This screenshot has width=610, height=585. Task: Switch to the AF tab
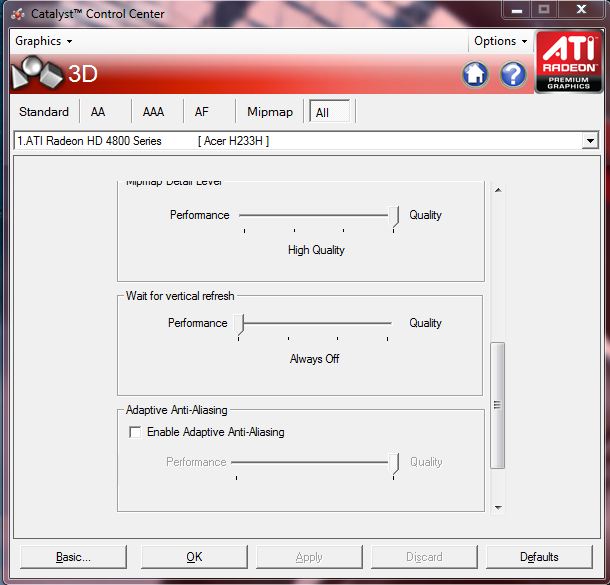(202, 112)
